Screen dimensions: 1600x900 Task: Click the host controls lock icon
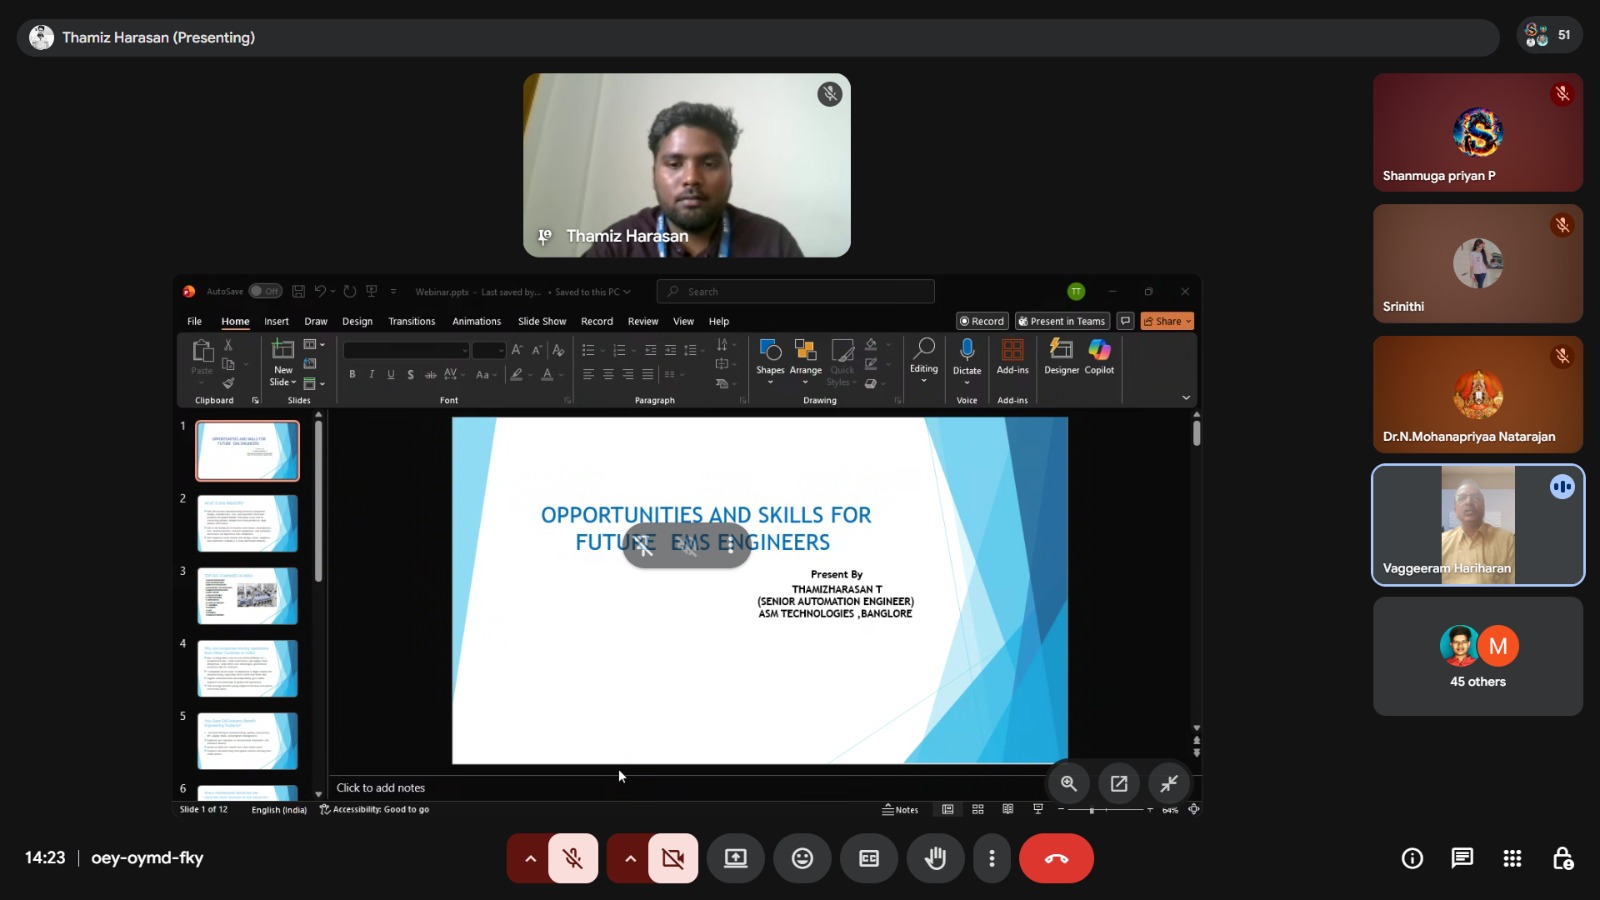click(x=1562, y=858)
